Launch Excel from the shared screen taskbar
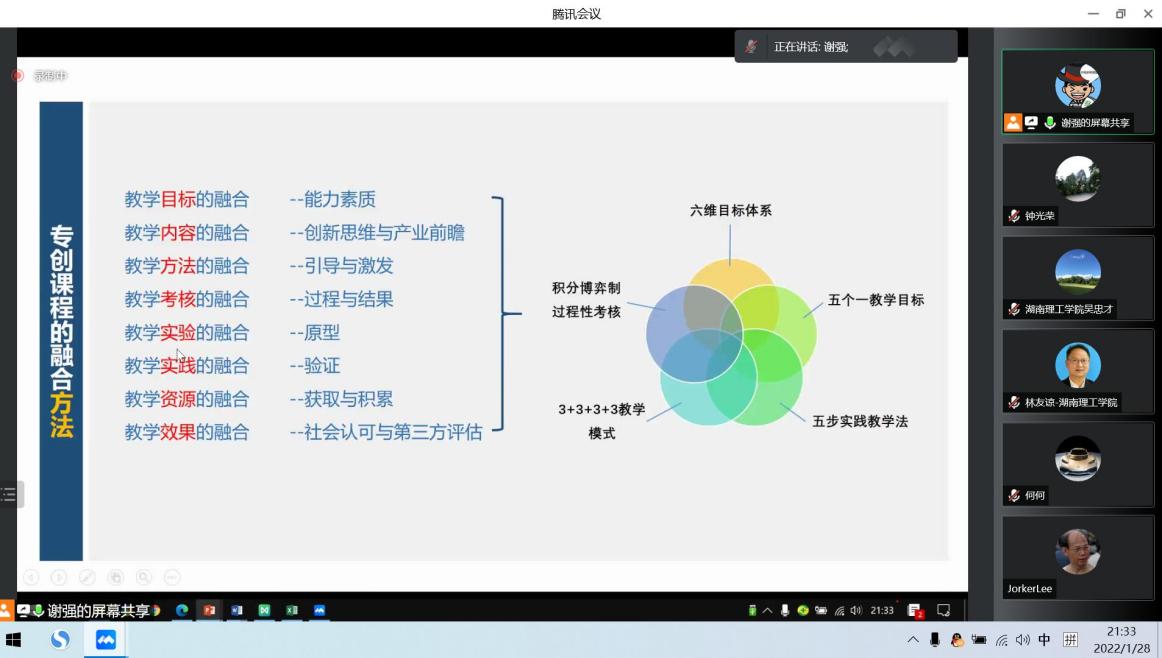This screenshot has height=658, width=1162. [x=291, y=609]
